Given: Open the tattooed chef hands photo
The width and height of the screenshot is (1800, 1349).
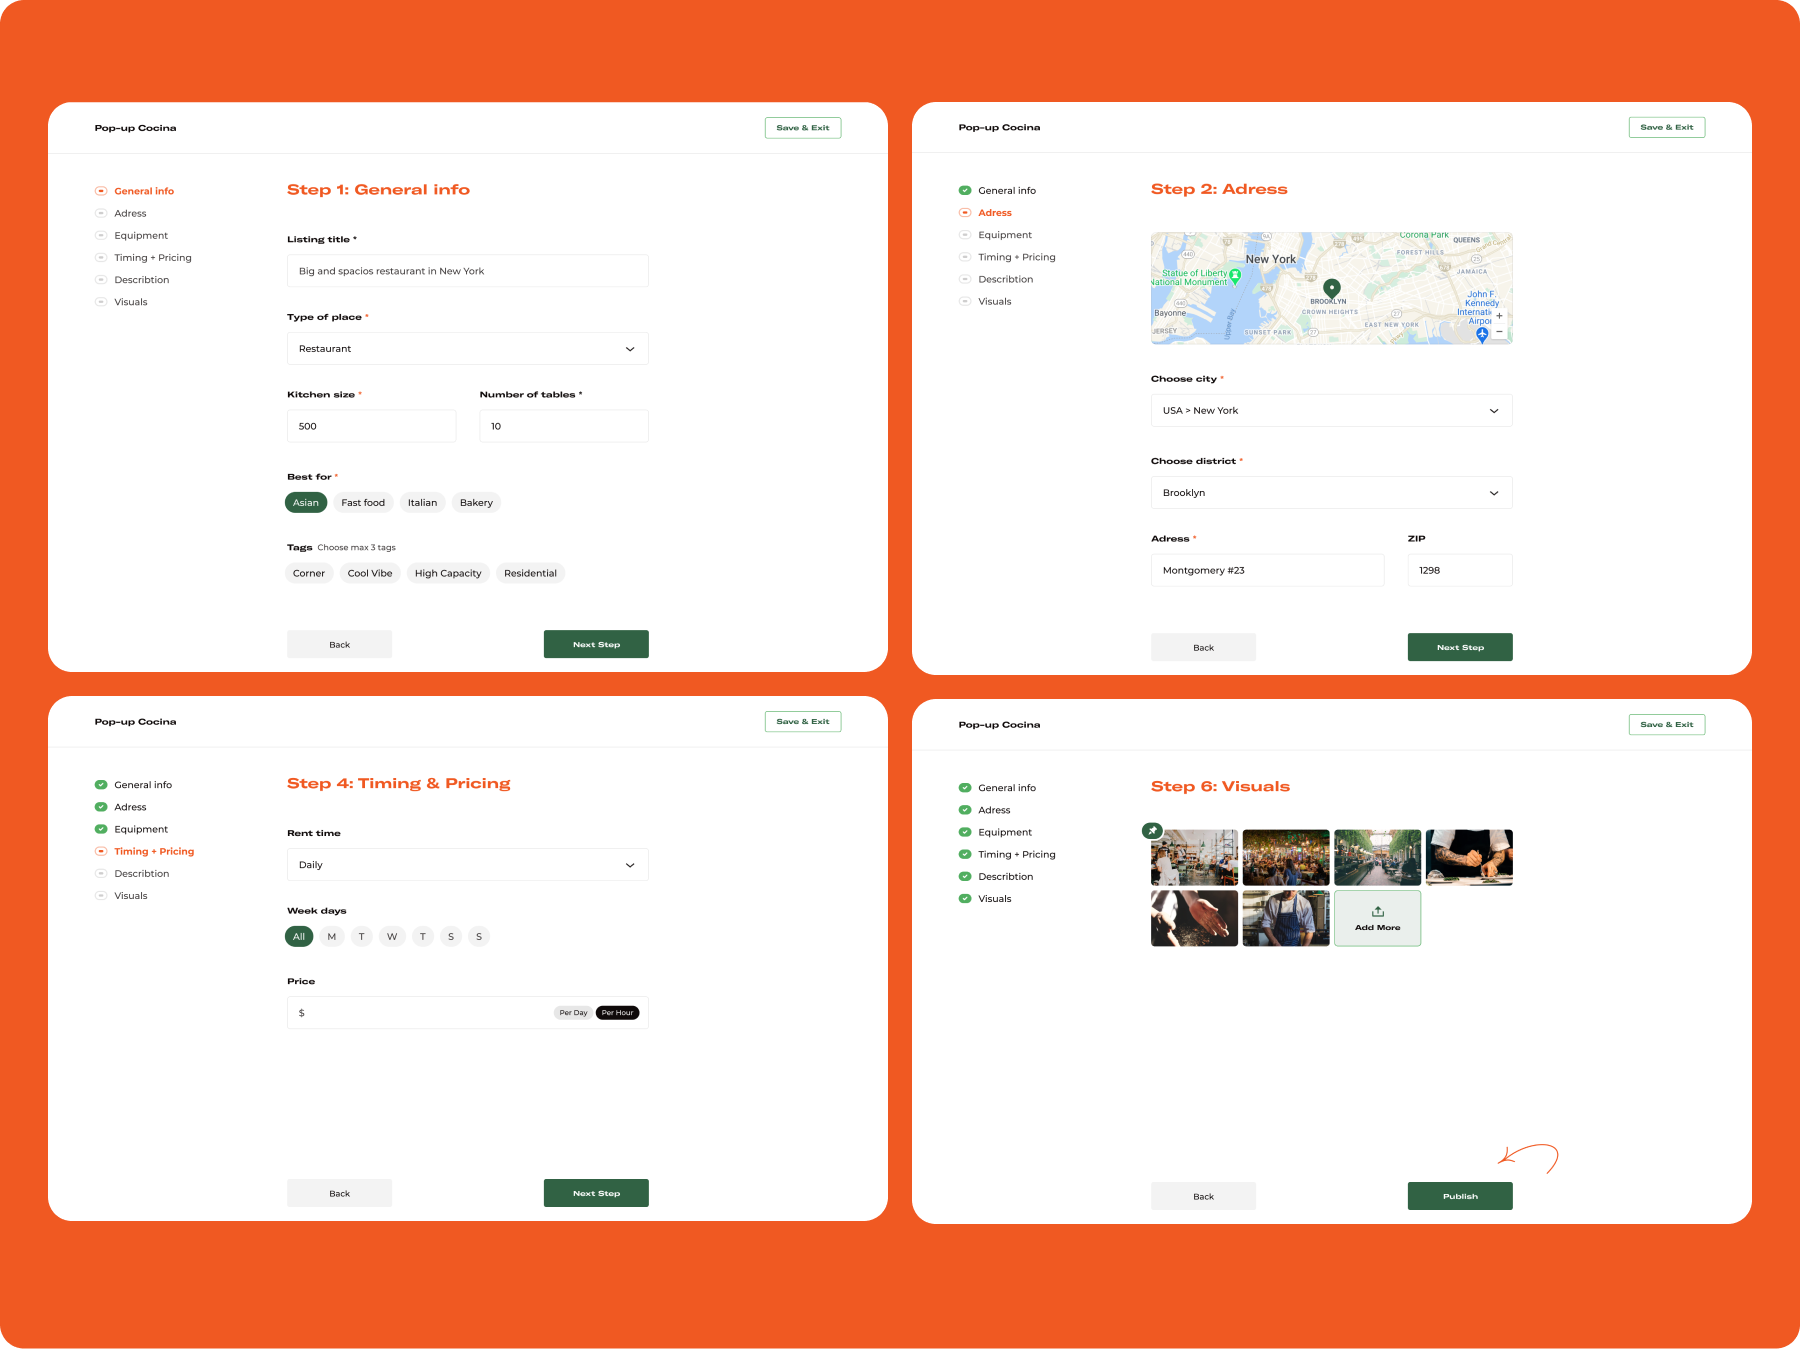Looking at the screenshot, I should (x=1469, y=858).
